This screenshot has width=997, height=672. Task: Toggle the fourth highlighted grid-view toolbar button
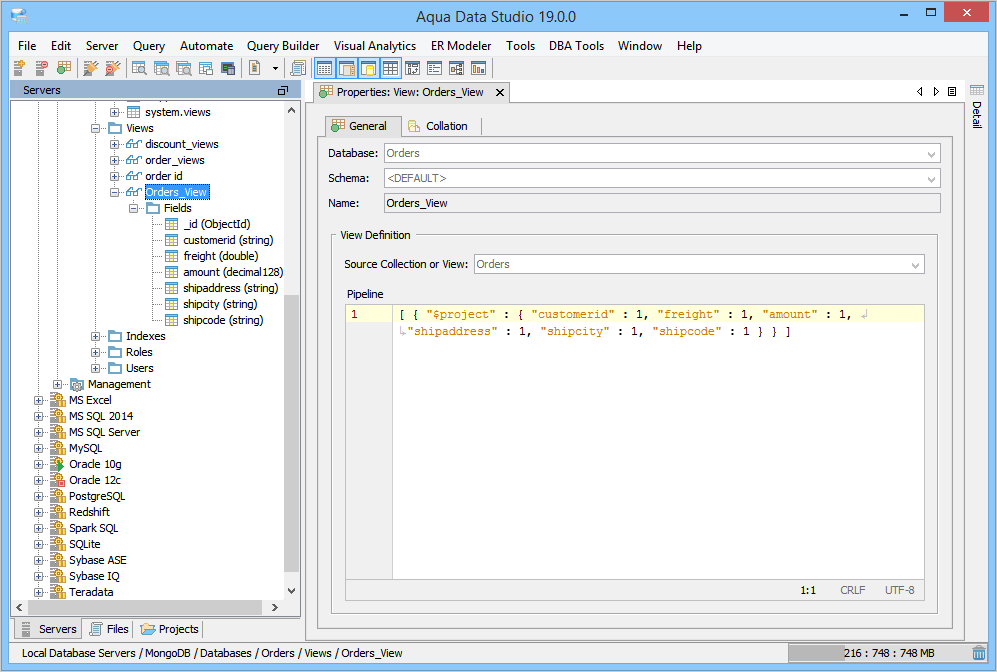tap(390, 68)
